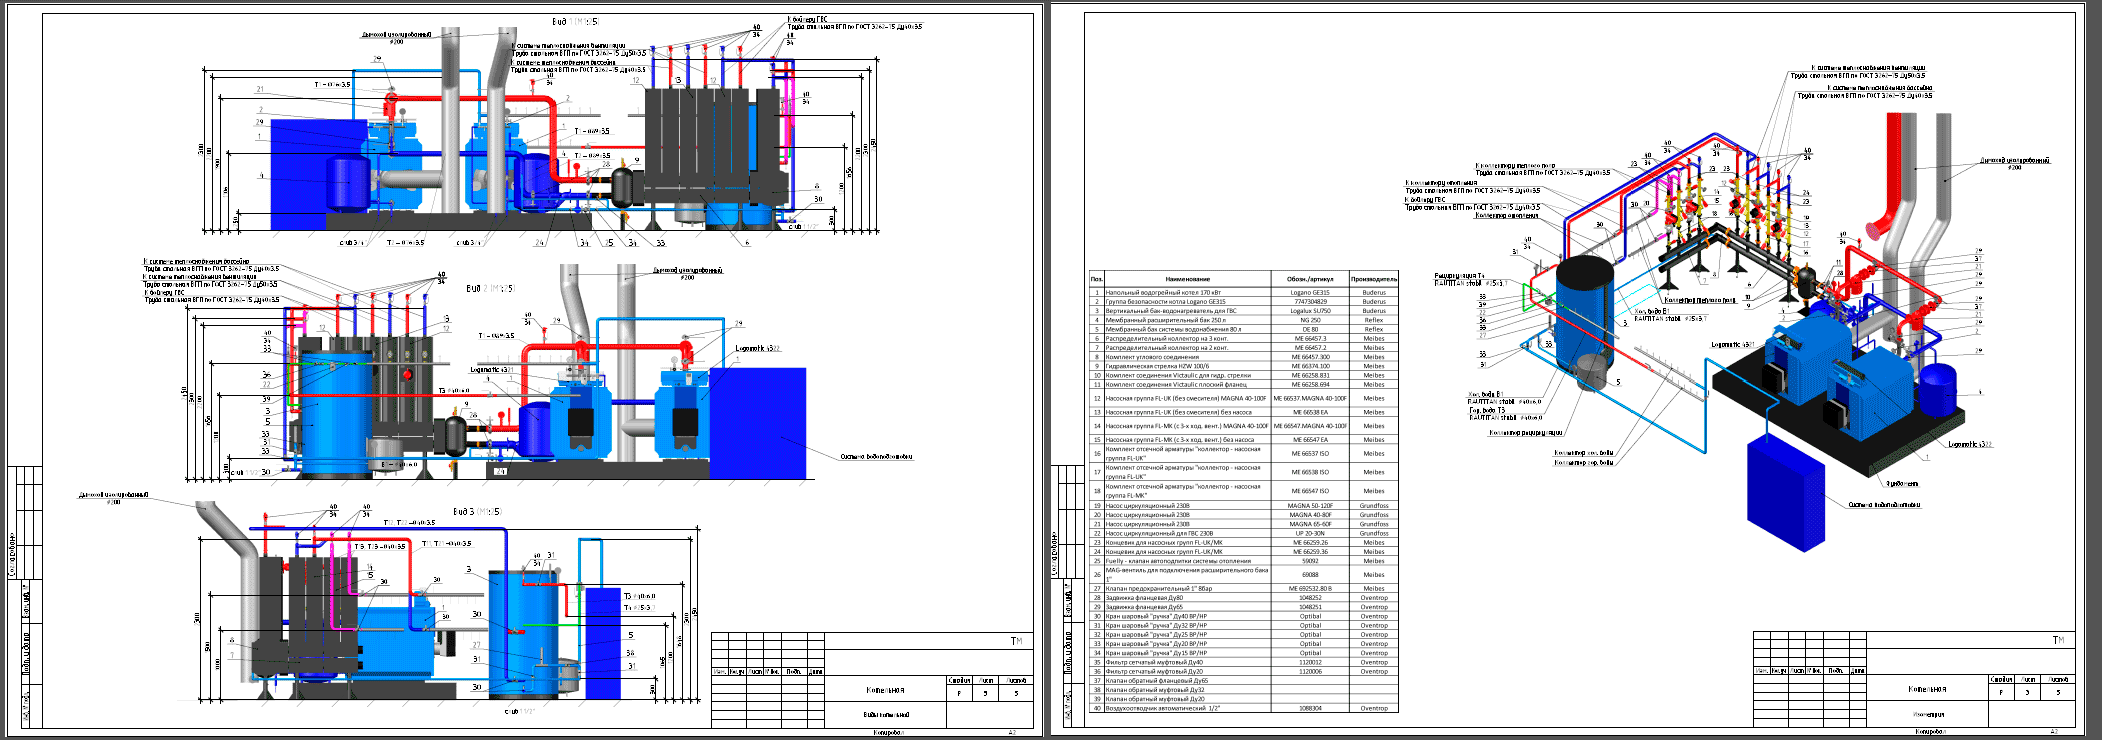Select row "Воздухоотводчик автоматический 1/2""
This screenshot has height=740, width=2102.
tap(1244, 708)
